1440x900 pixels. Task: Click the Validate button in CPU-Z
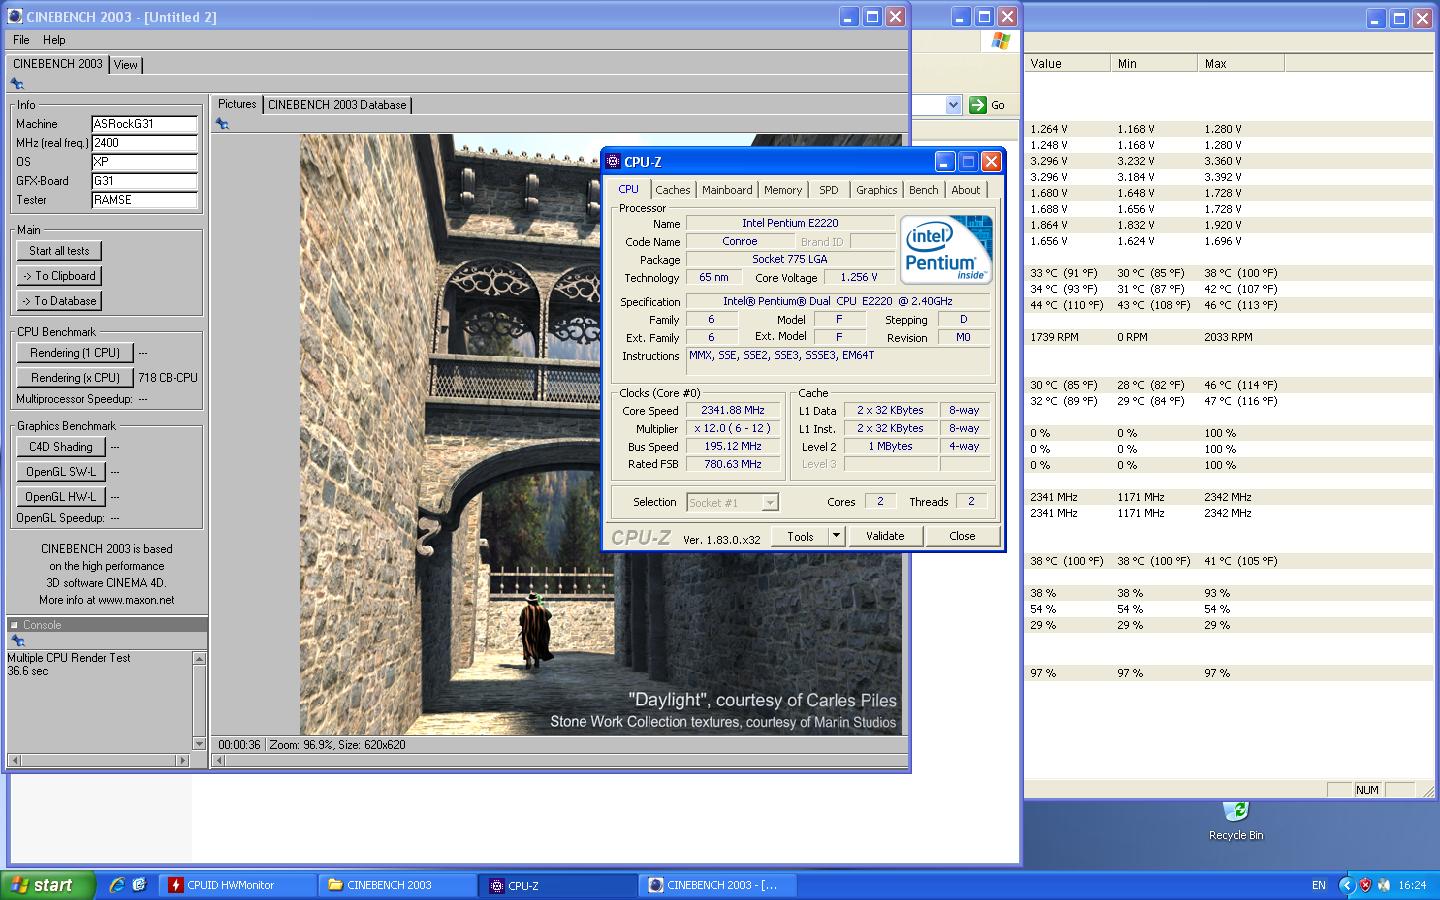coord(885,536)
